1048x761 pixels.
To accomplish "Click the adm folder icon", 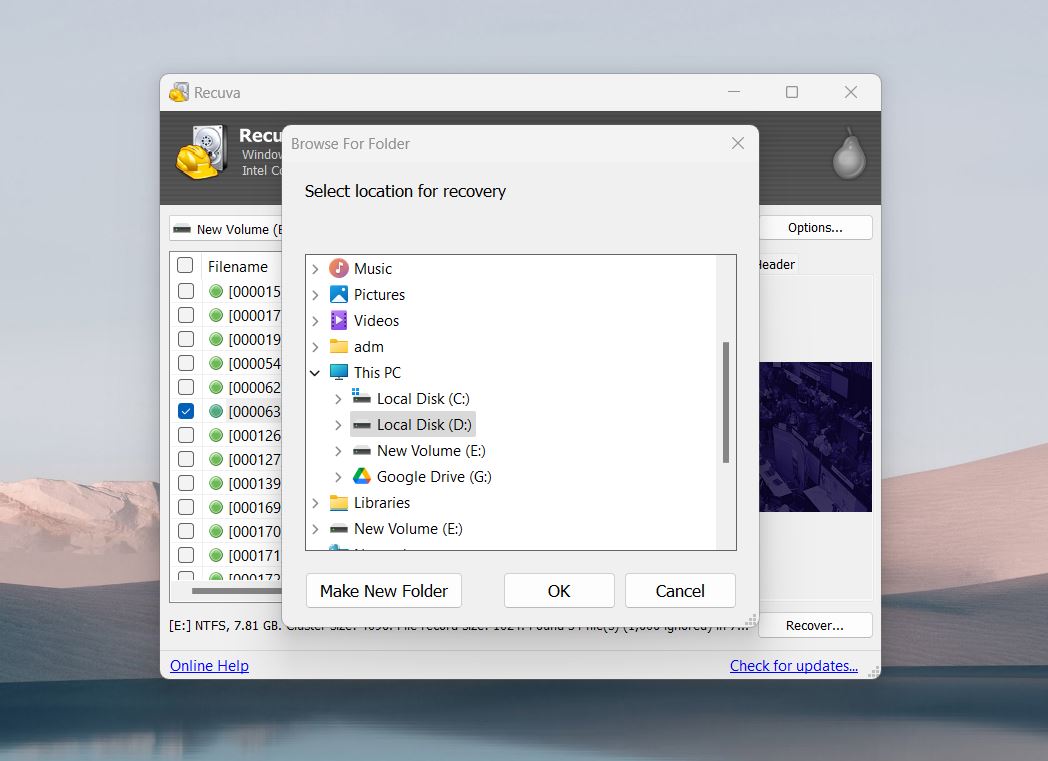I will [x=339, y=347].
